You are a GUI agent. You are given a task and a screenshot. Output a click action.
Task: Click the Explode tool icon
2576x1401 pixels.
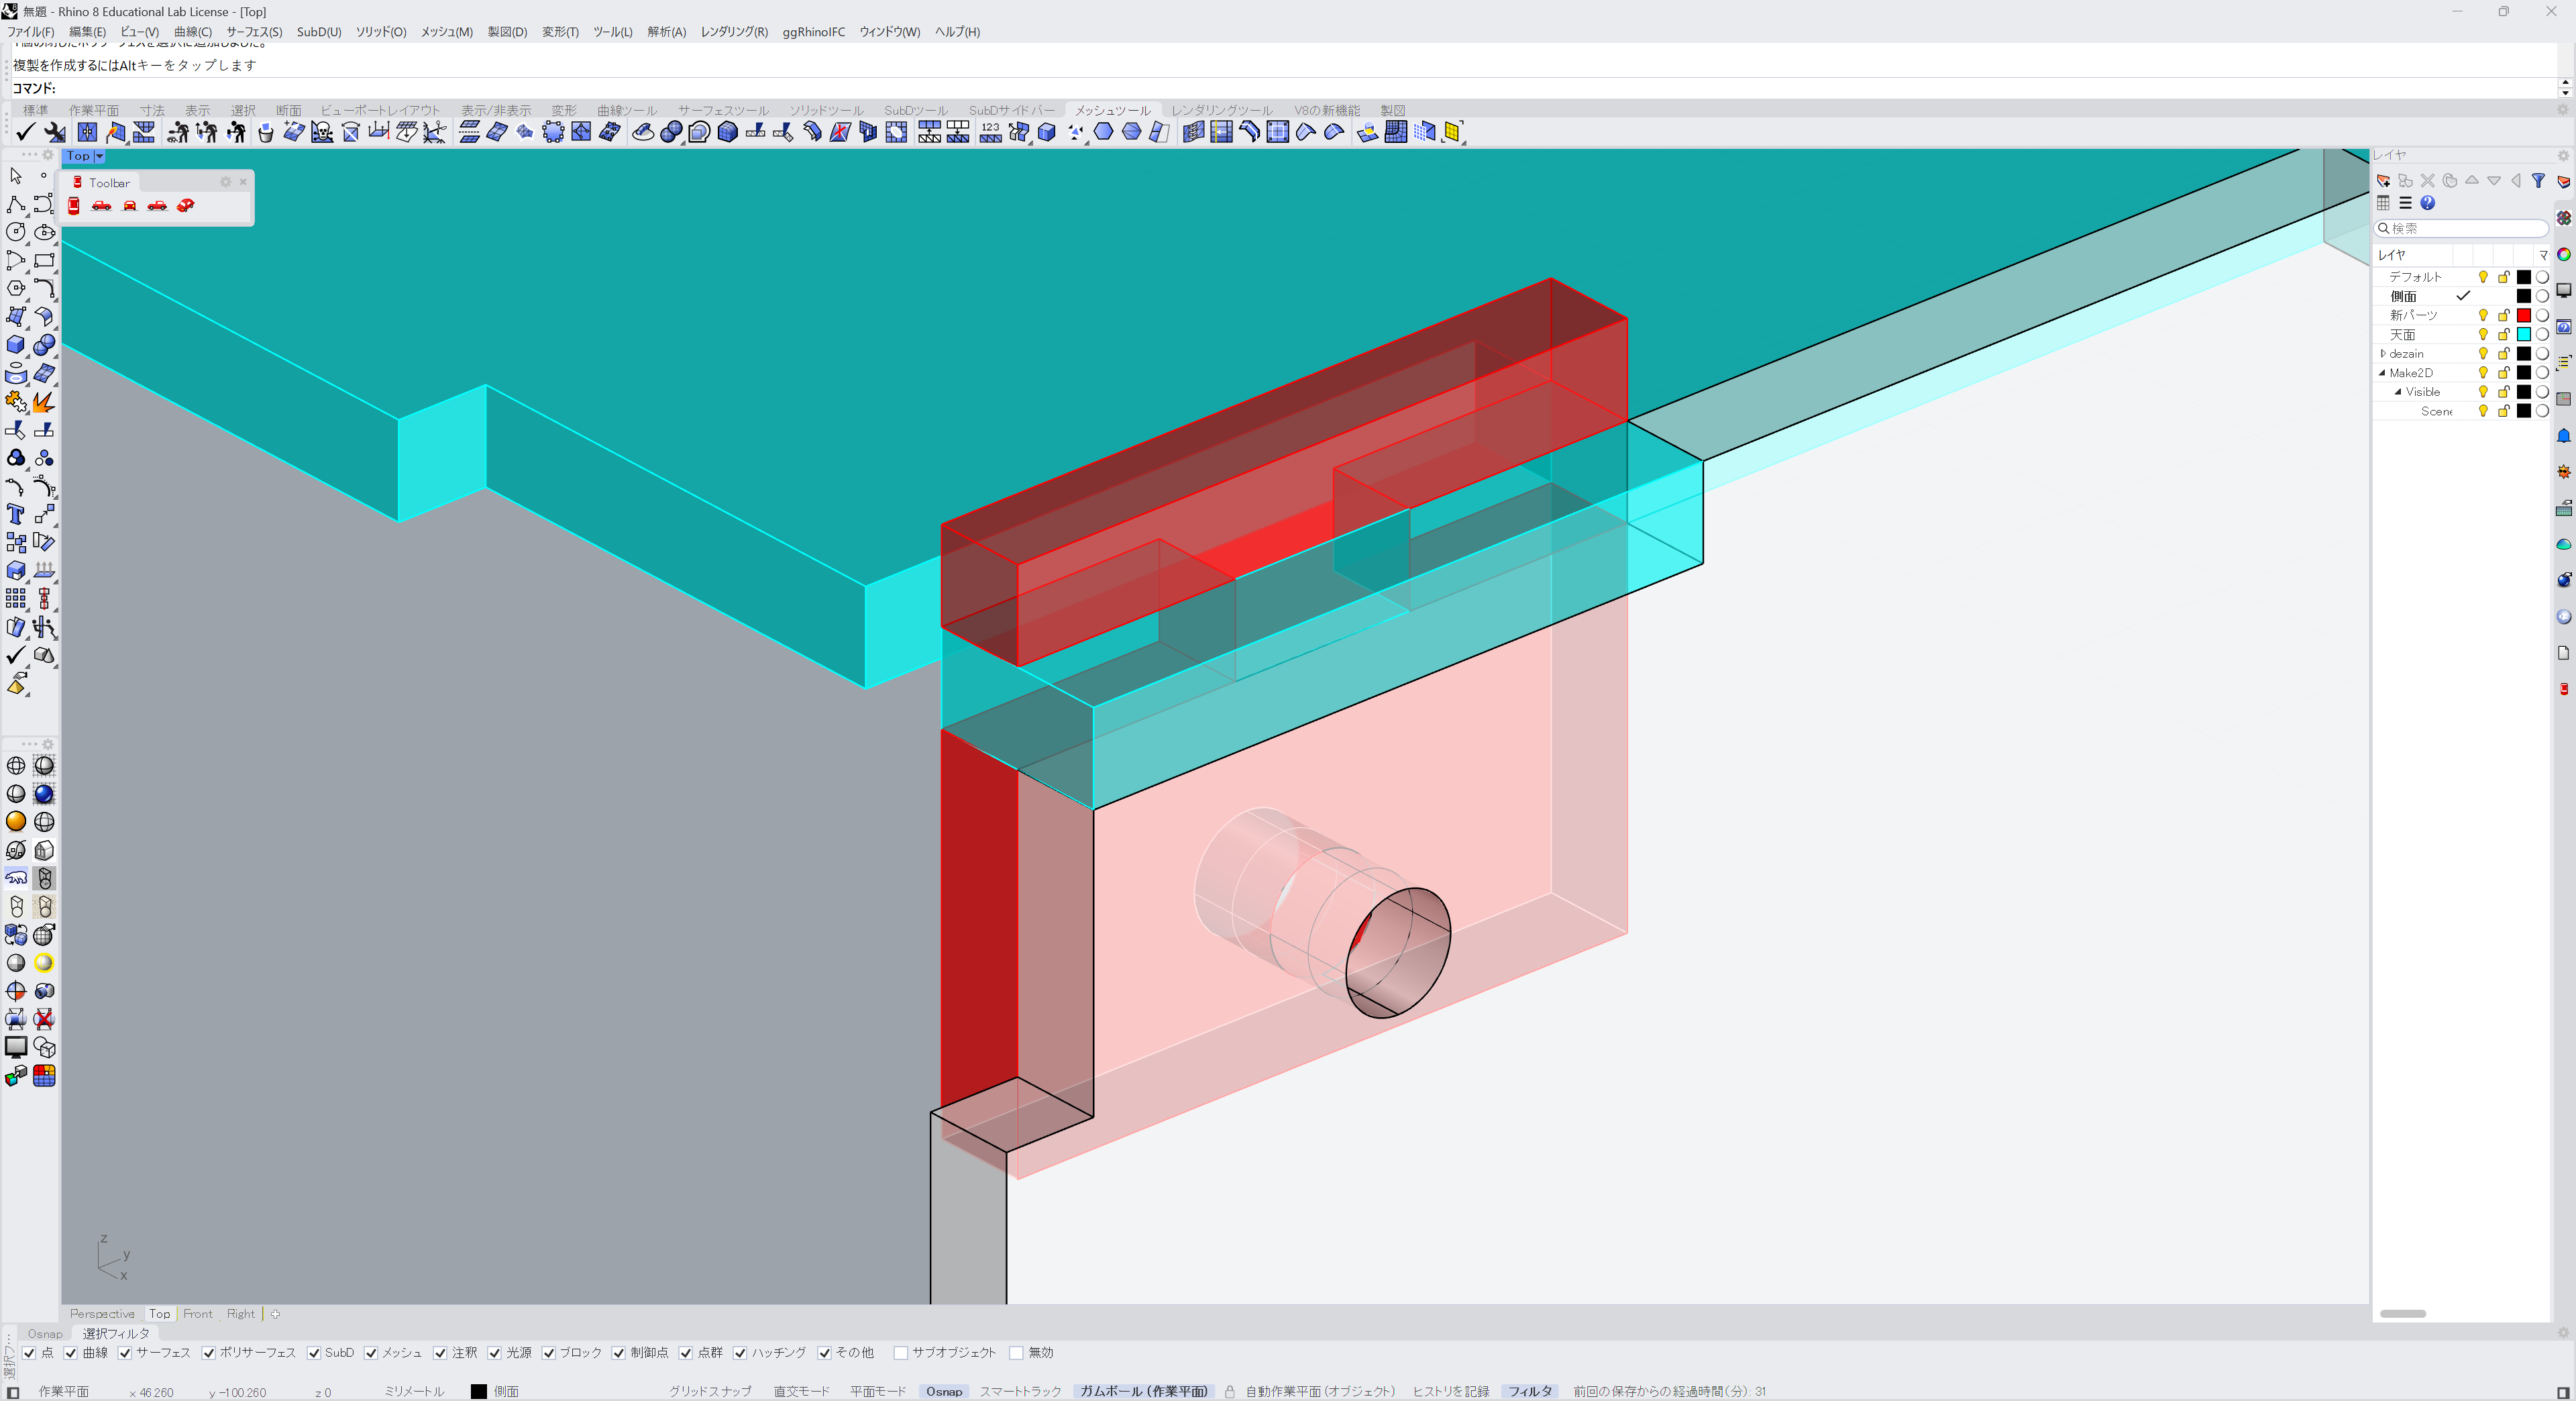(43, 402)
